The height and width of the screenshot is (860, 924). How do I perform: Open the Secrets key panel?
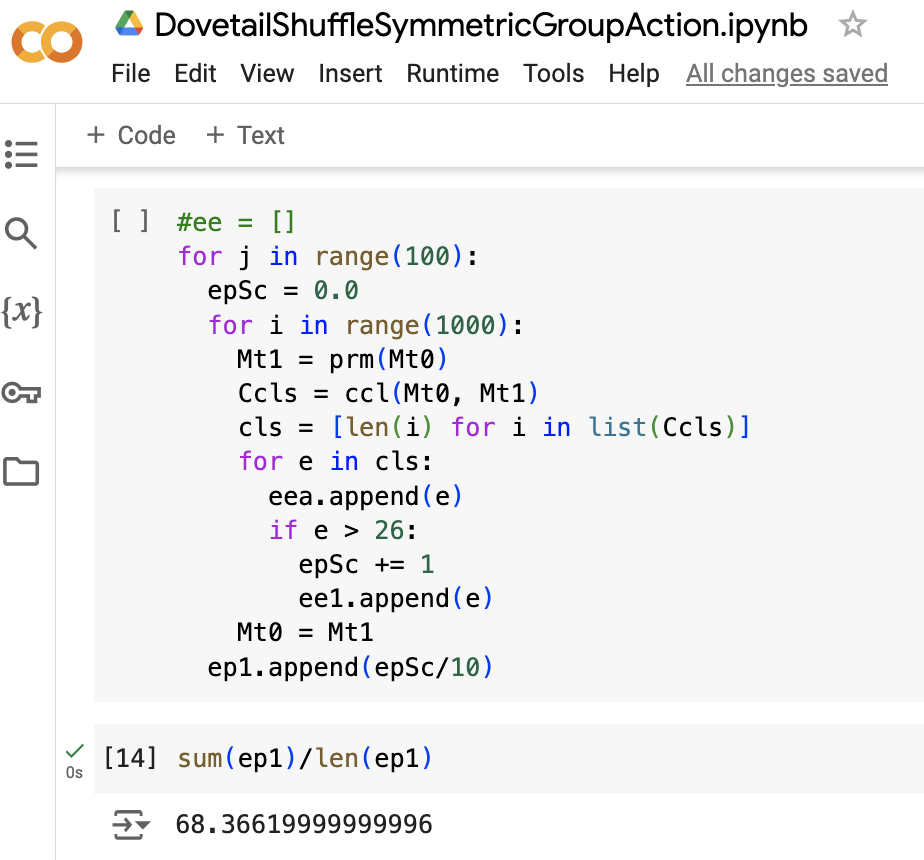coord(21,393)
